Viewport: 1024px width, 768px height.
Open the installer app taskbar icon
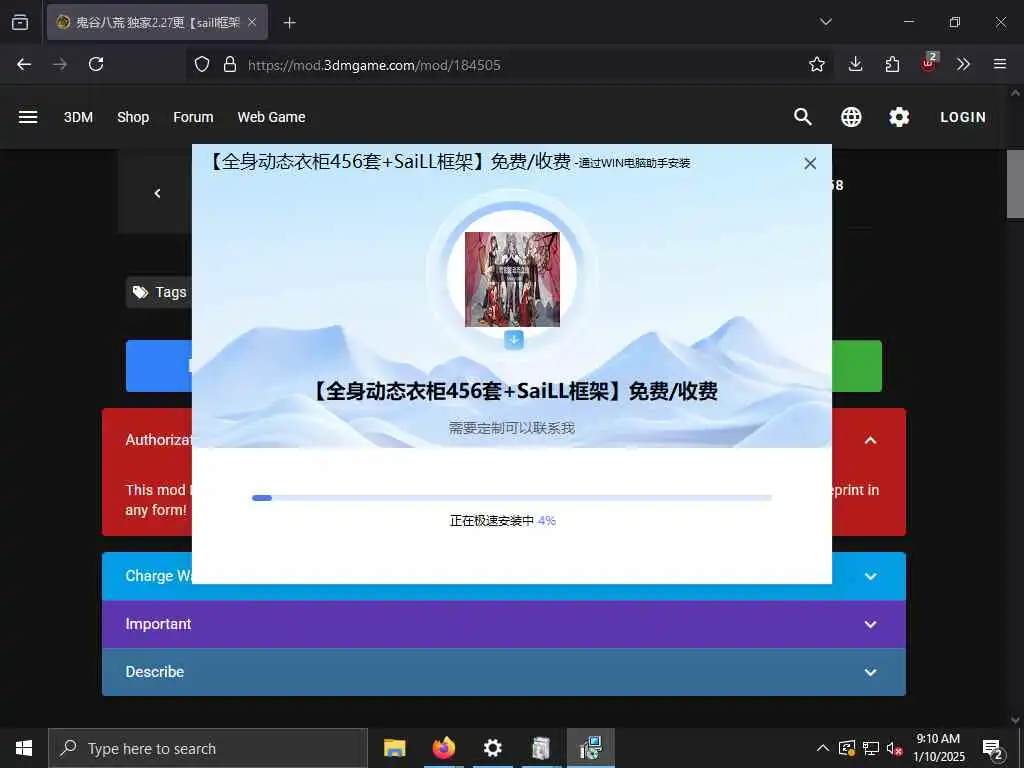pyautogui.click(x=590, y=748)
